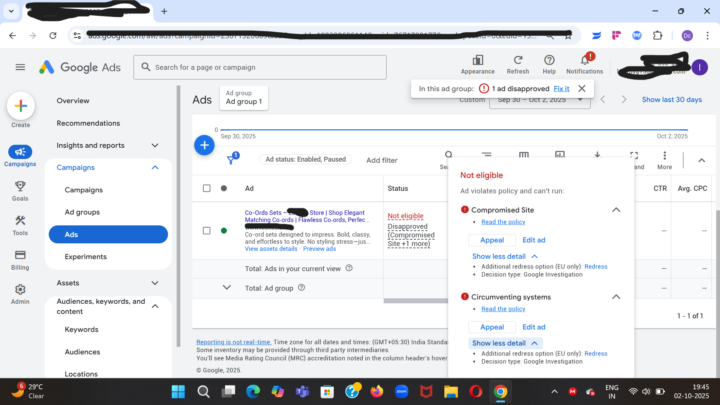This screenshot has width=720, height=405.
Task: Open Keywords in the side menu
Action: click(x=81, y=330)
